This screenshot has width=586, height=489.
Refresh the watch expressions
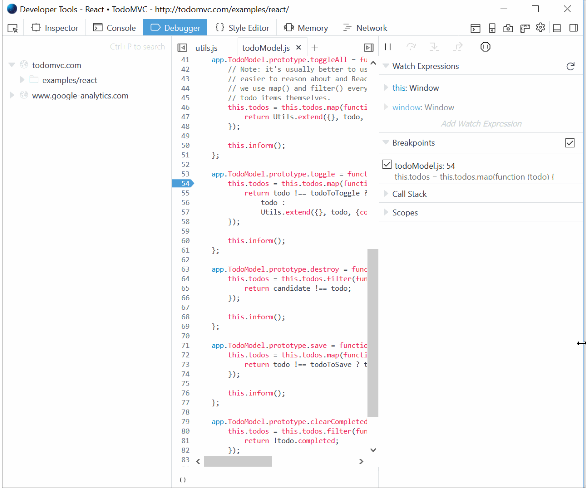click(570, 66)
